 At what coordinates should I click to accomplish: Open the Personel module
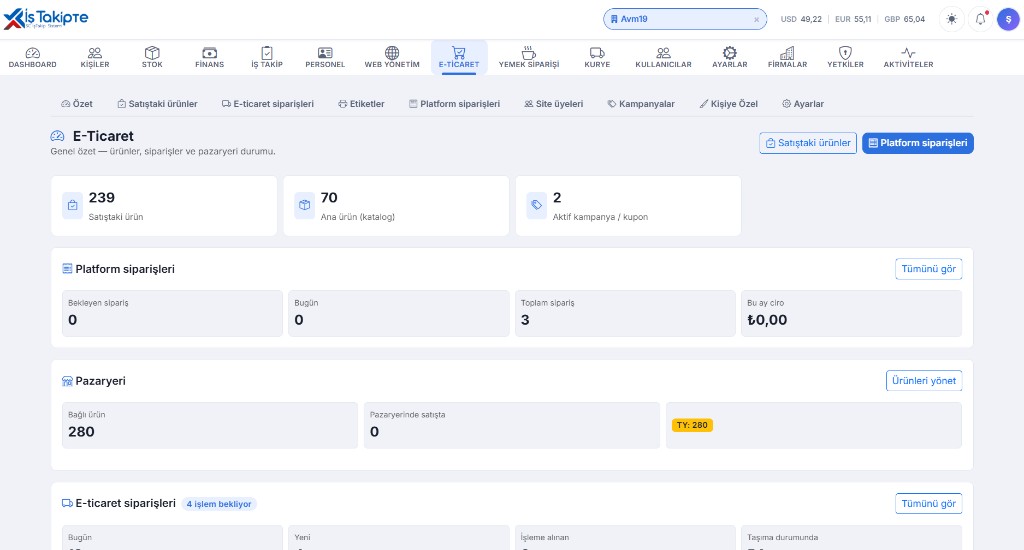click(x=325, y=57)
